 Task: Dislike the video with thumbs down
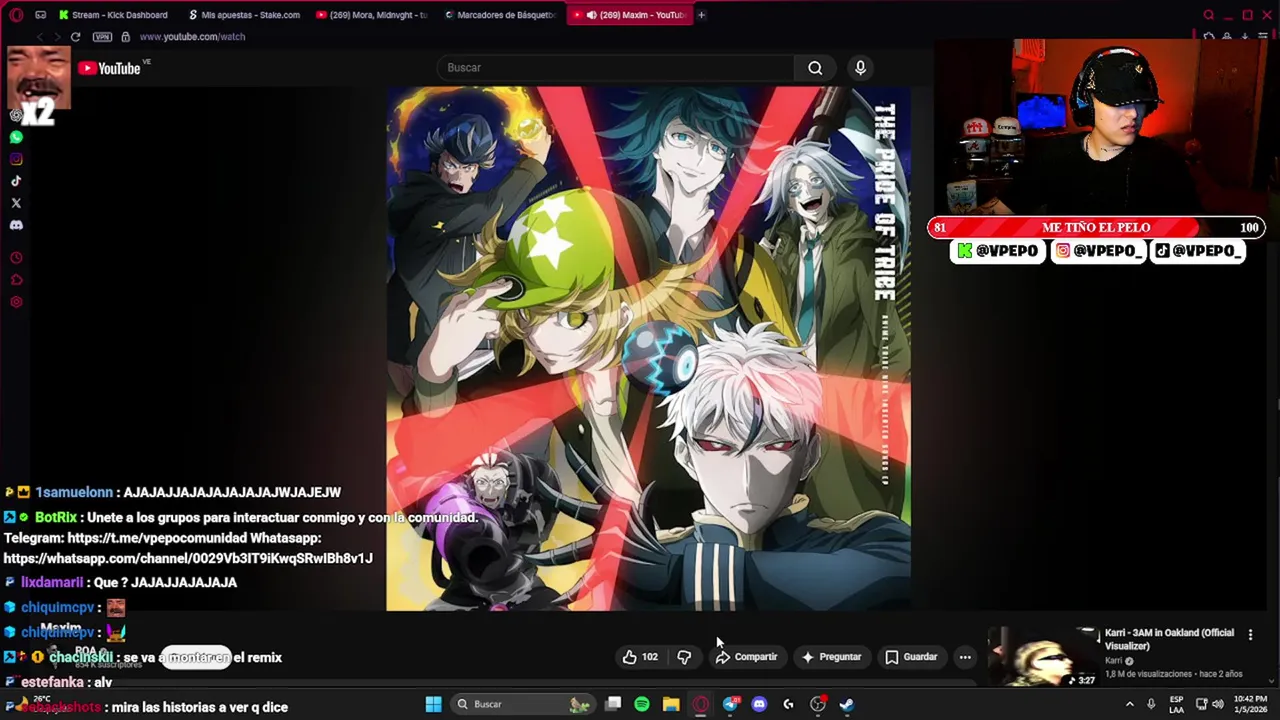point(685,657)
